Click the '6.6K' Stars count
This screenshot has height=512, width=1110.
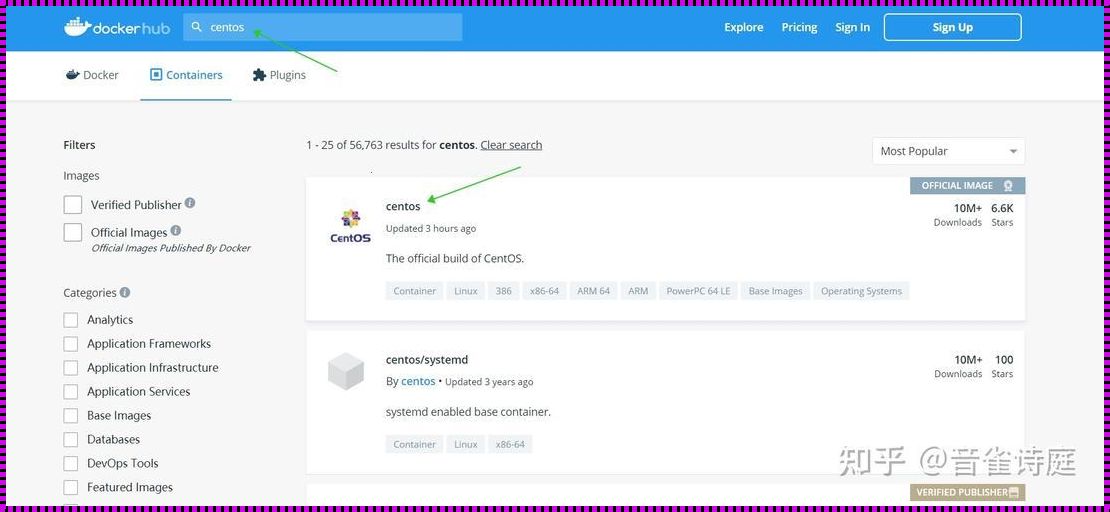[x=1002, y=208]
